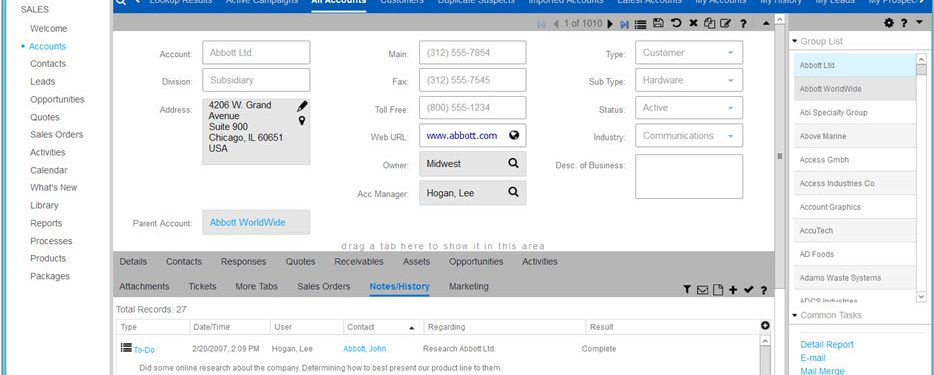Open Reports in the Sales navigation
The image size is (934, 375).
(46, 223)
